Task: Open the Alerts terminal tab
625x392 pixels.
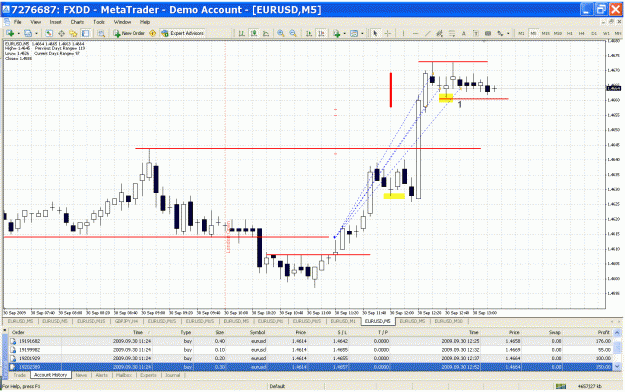Action: (x=102, y=375)
